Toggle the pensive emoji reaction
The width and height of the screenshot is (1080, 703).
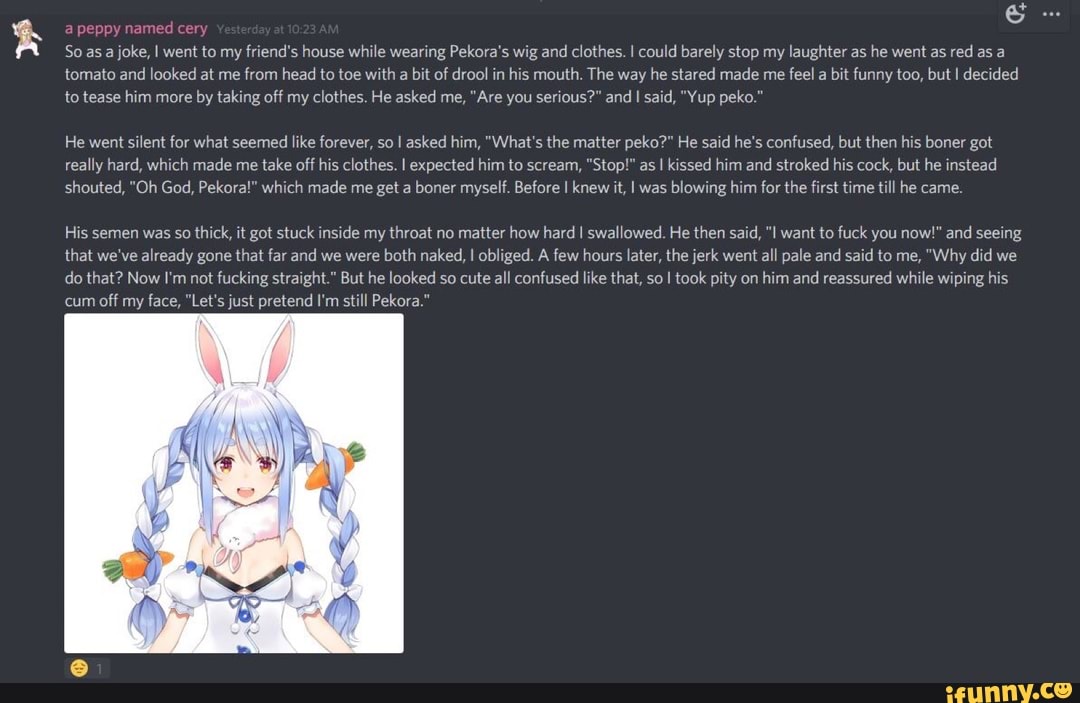point(79,668)
